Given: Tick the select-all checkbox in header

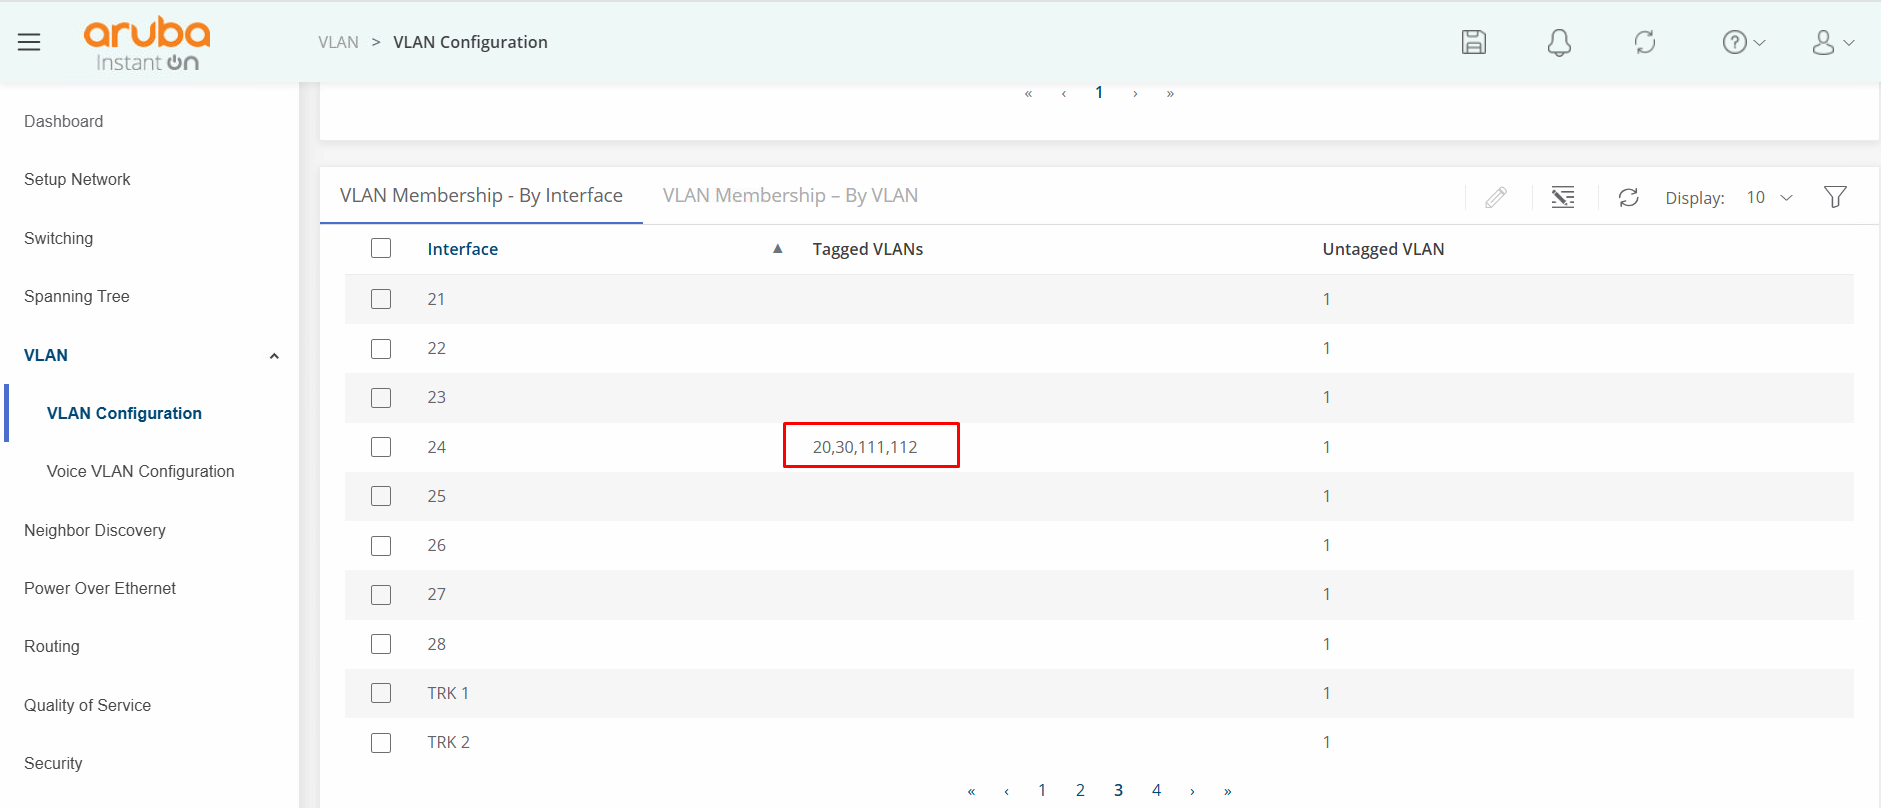Looking at the screenshot, I should [381, 248].
